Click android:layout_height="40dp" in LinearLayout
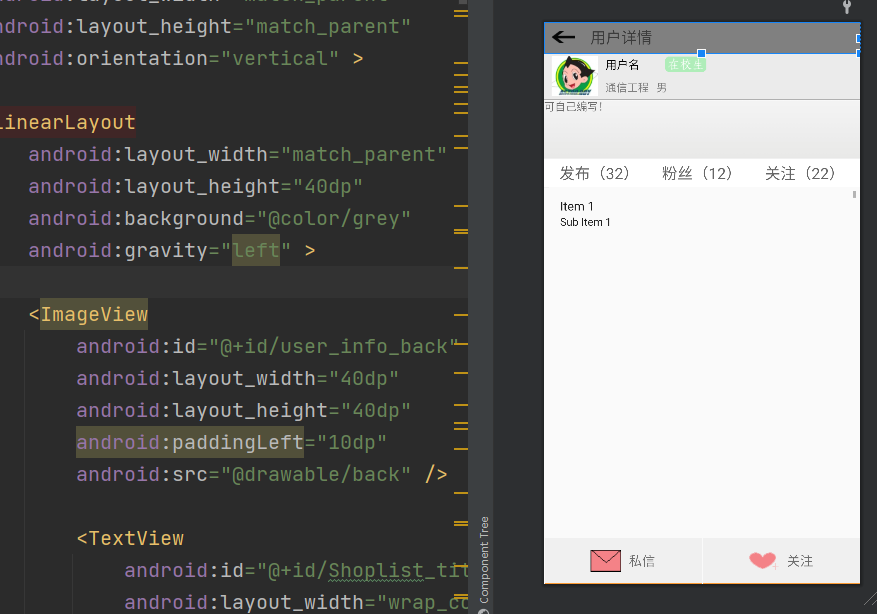 (196, 187)
